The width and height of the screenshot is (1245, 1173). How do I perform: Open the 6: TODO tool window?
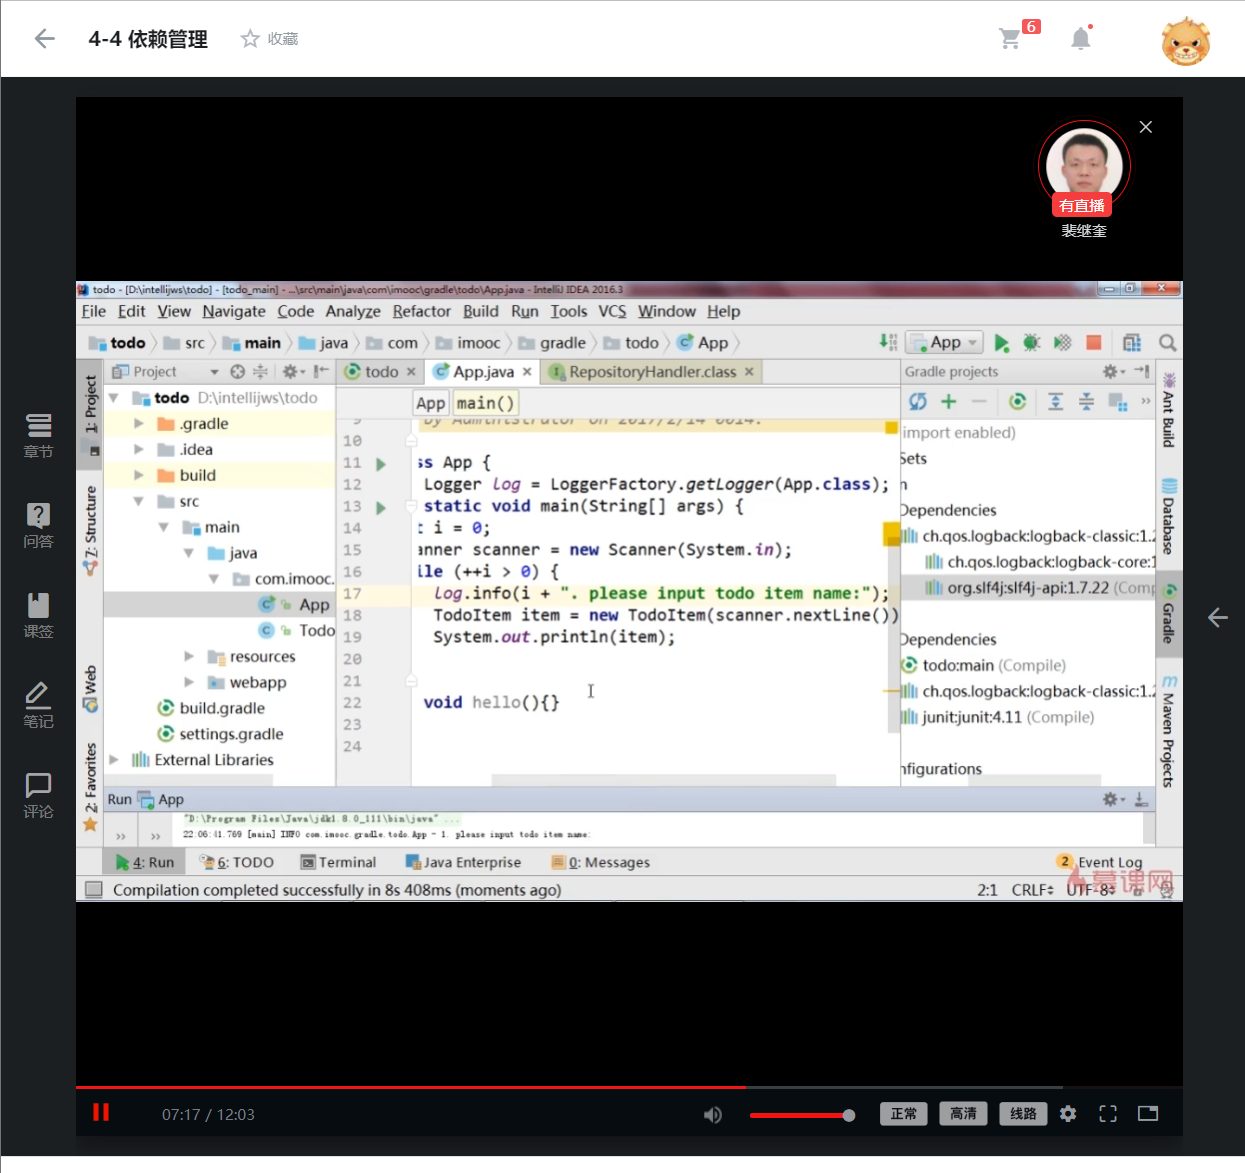pyautogui.click(x=237, y=862)
